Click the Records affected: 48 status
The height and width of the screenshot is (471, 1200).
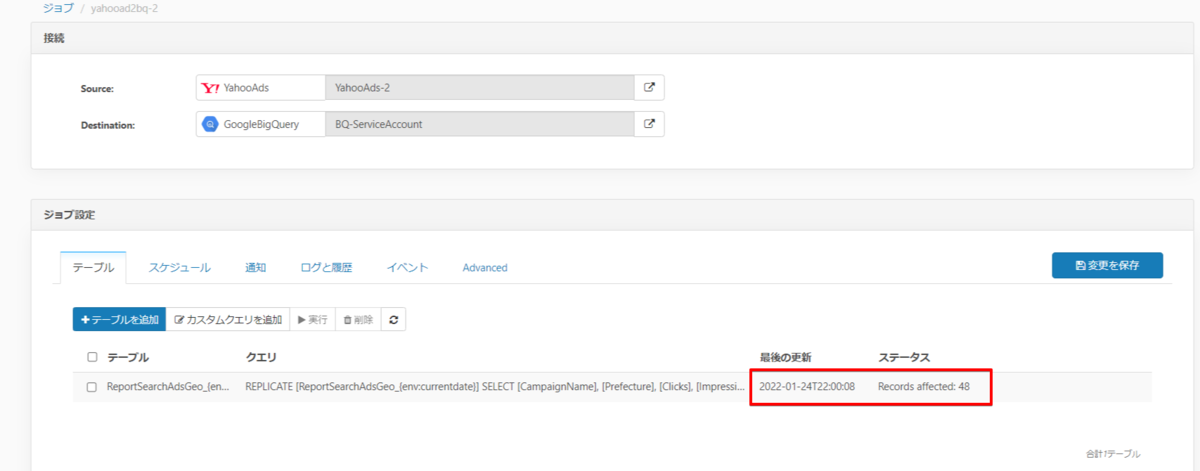pyautogui.click(x=924, y=387)
